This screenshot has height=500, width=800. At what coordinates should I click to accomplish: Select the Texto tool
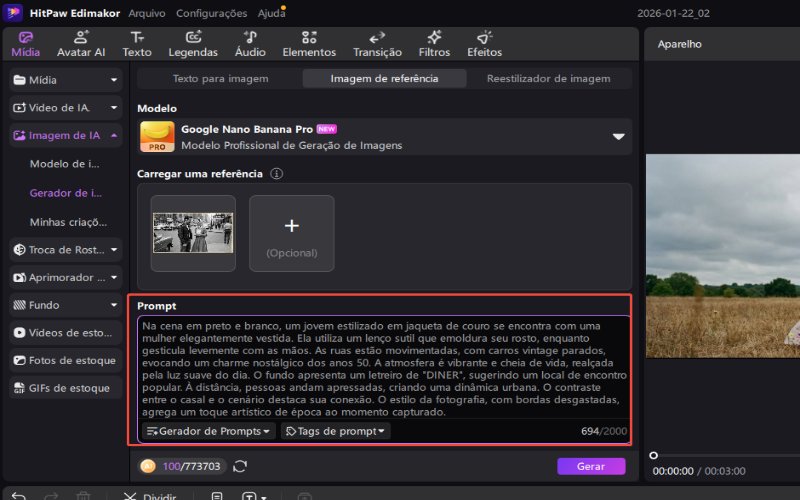click(137, 44)
